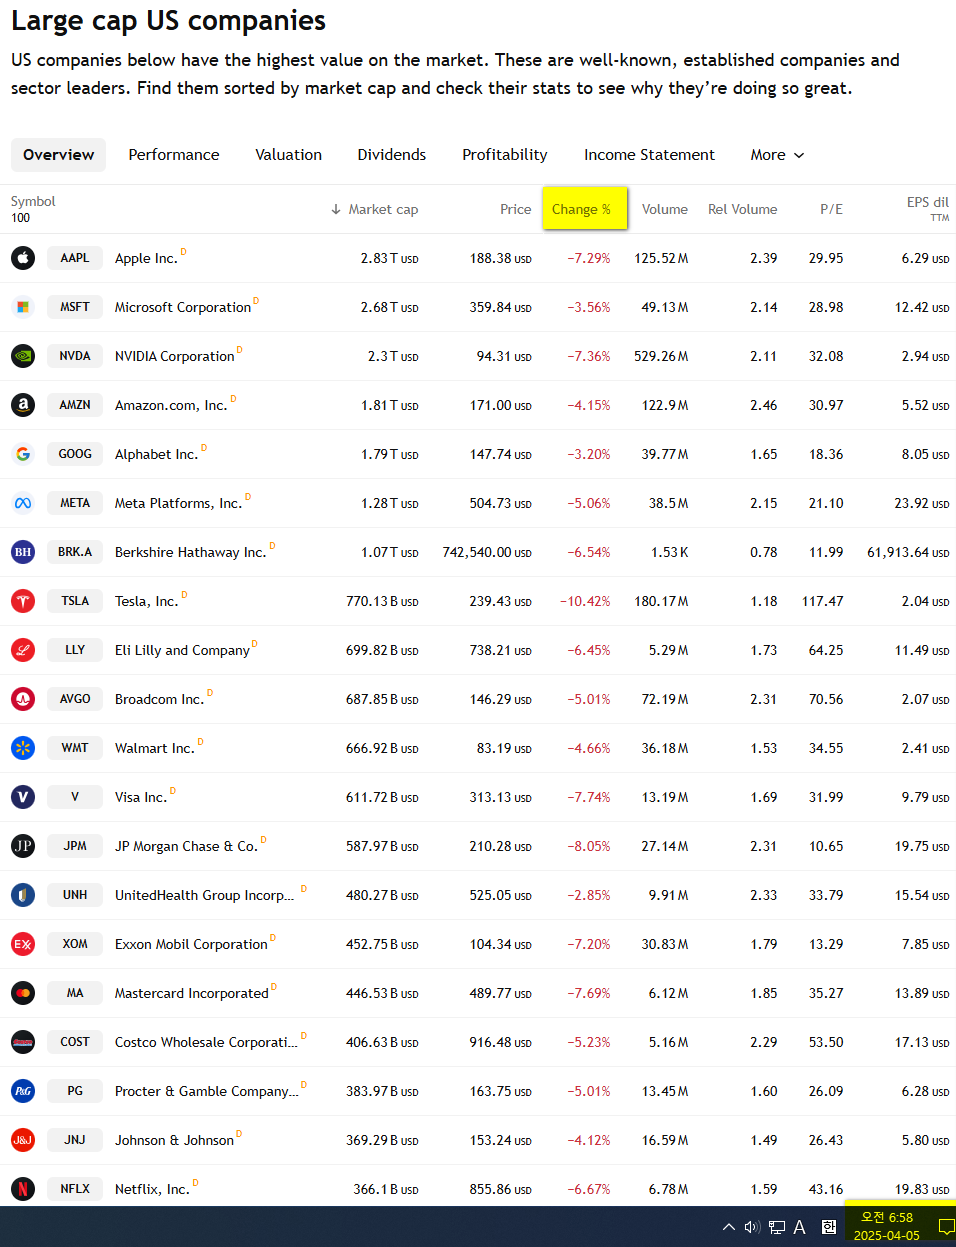Viewport: 956px width, 1247px height.
Task: Click the Symbol column header
Action: click(x=33, y=201)
